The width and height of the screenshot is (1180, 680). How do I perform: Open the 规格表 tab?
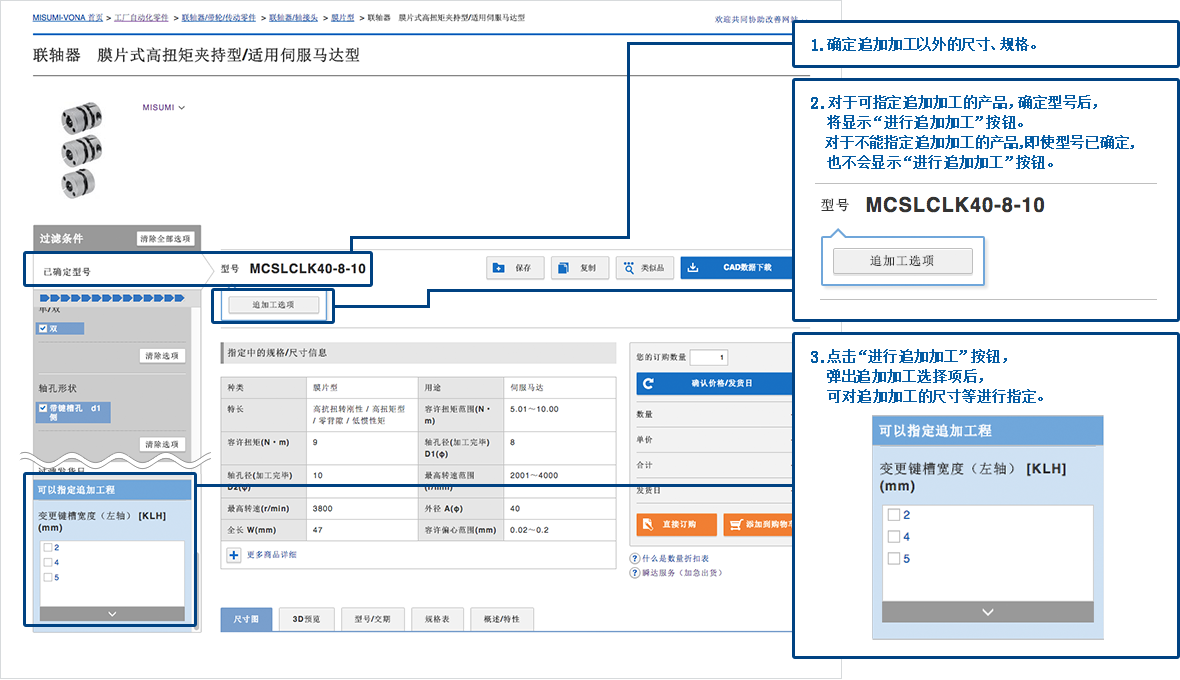tap(437, 619)
